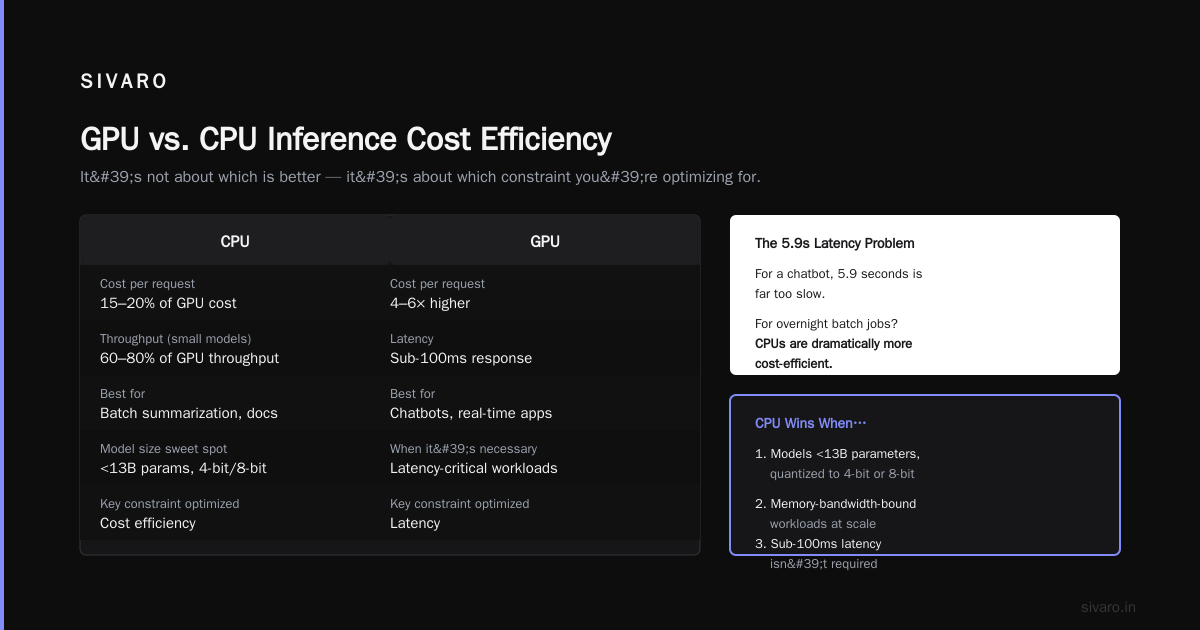Click 'For a chatbot, 5.9 seconds is' line
The image size is (1200, 630).
[x=839, y=273]
